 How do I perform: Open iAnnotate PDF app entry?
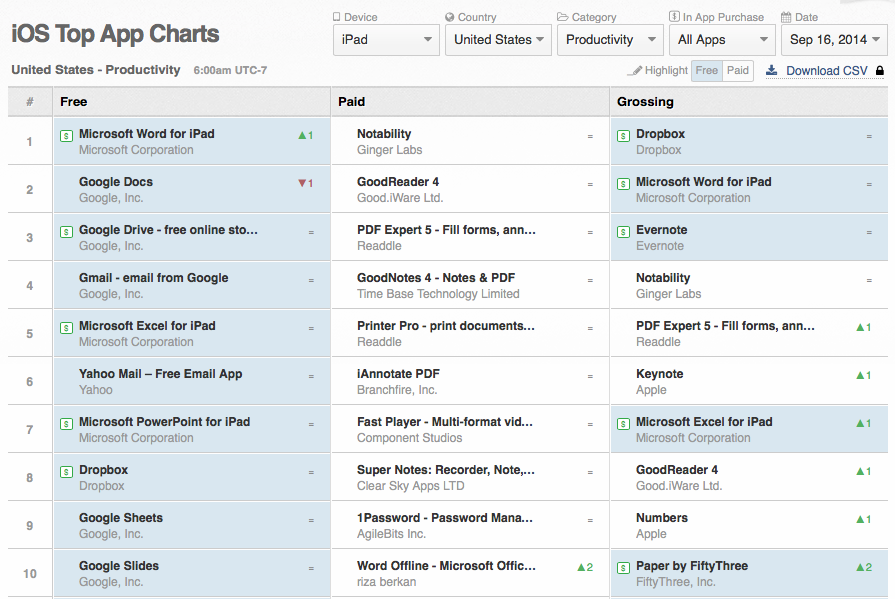click(398, 373)
